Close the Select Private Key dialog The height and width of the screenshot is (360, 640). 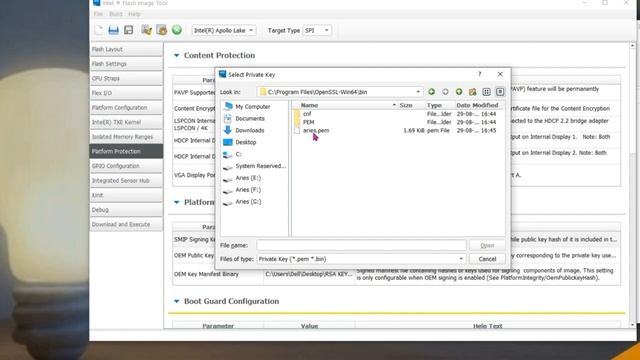click(x=500, y=74)
